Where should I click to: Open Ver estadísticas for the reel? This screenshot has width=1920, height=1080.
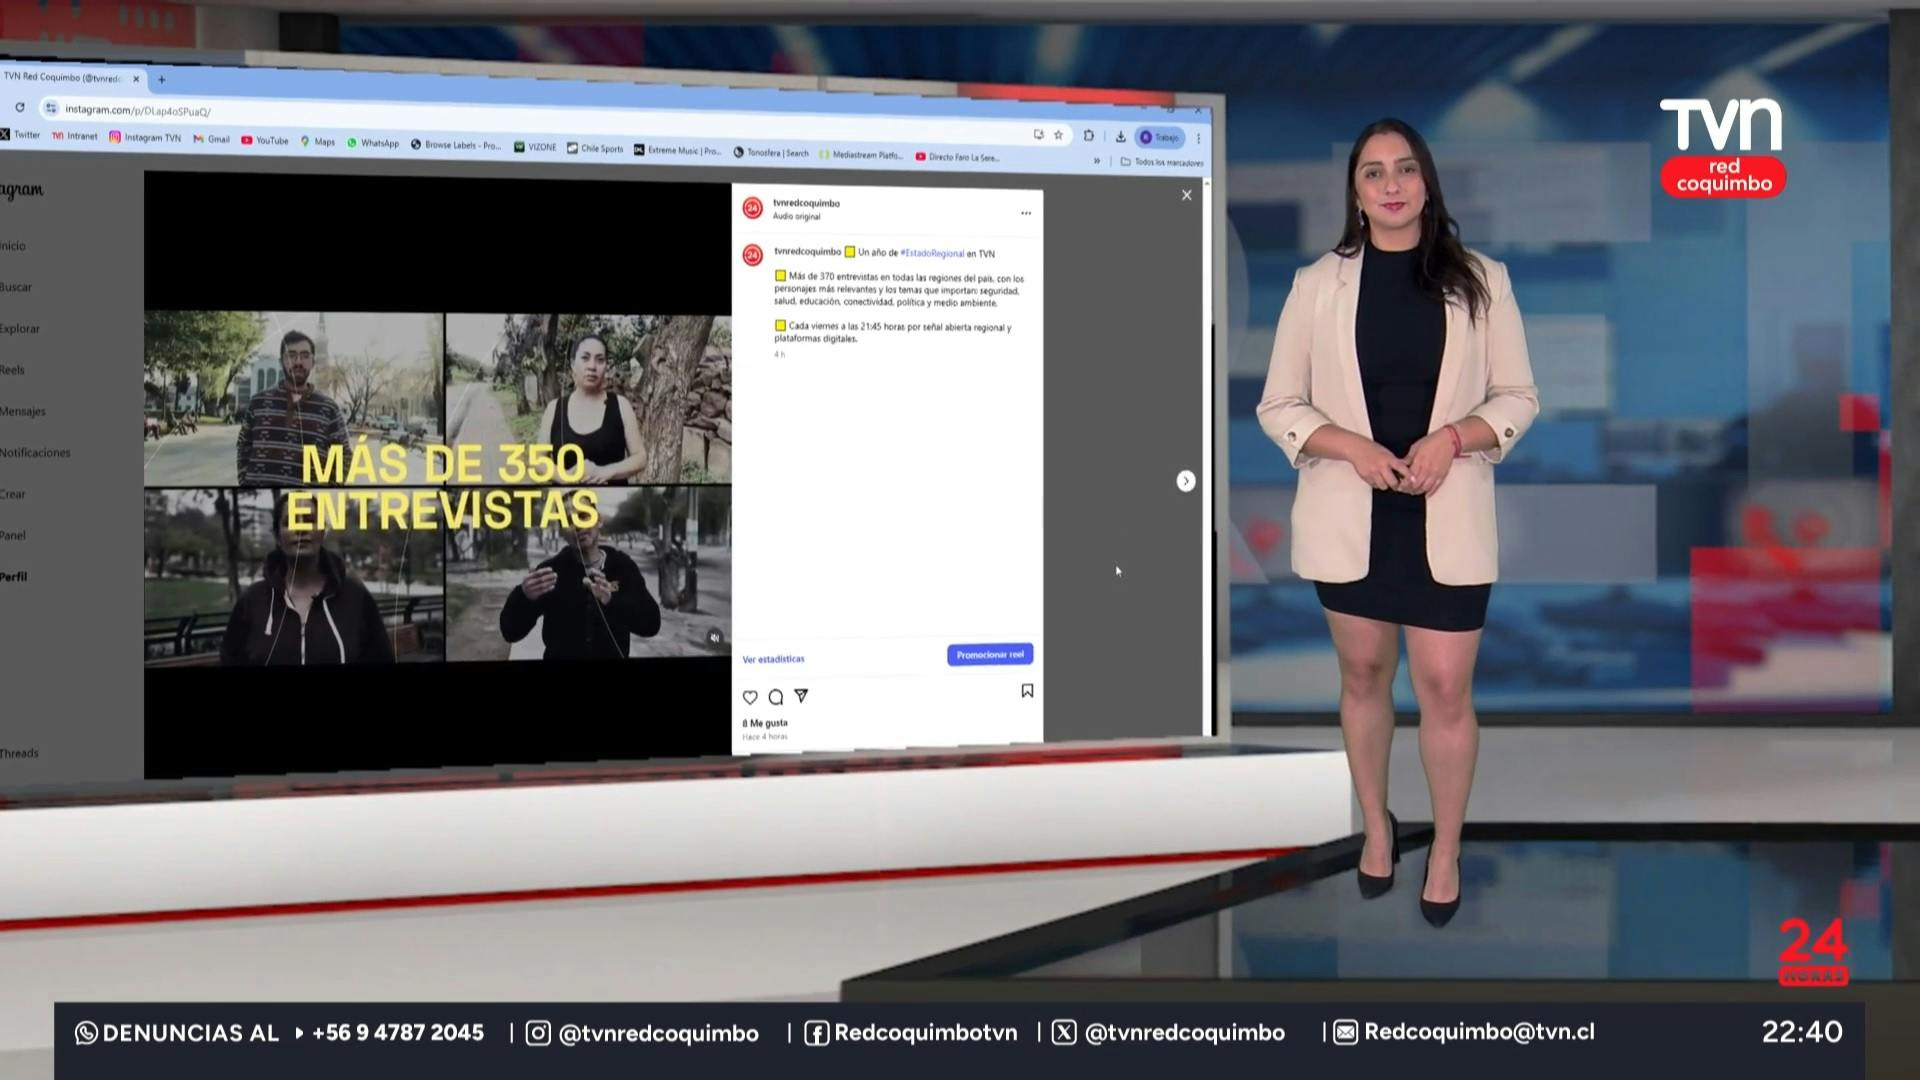[x=773, y=659]
